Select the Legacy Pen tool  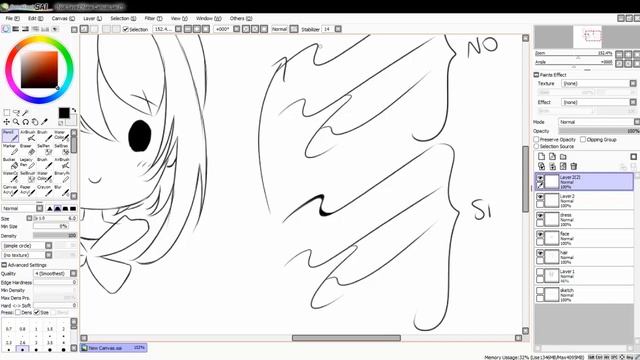(27, 163)
